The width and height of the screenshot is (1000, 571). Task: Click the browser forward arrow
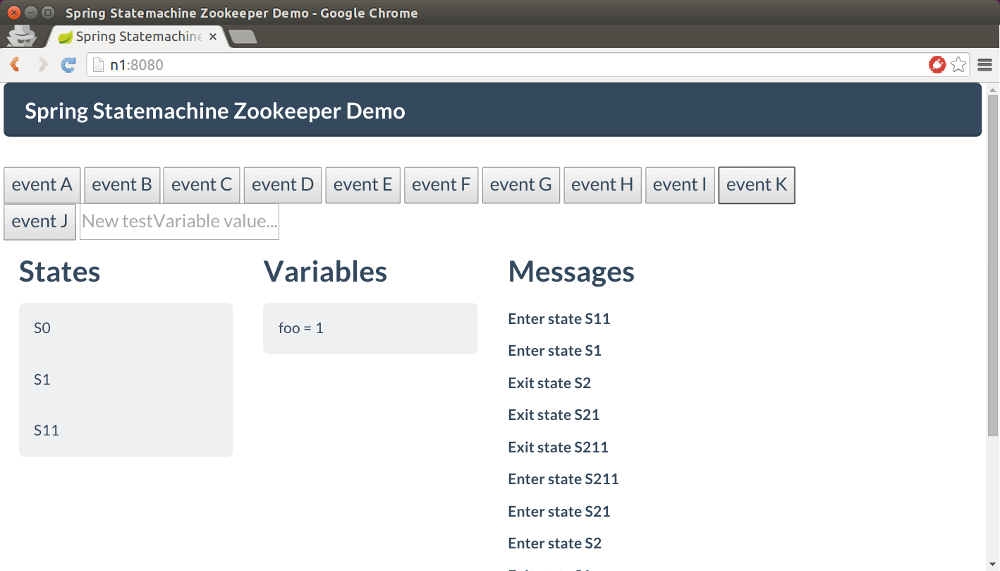42,64
